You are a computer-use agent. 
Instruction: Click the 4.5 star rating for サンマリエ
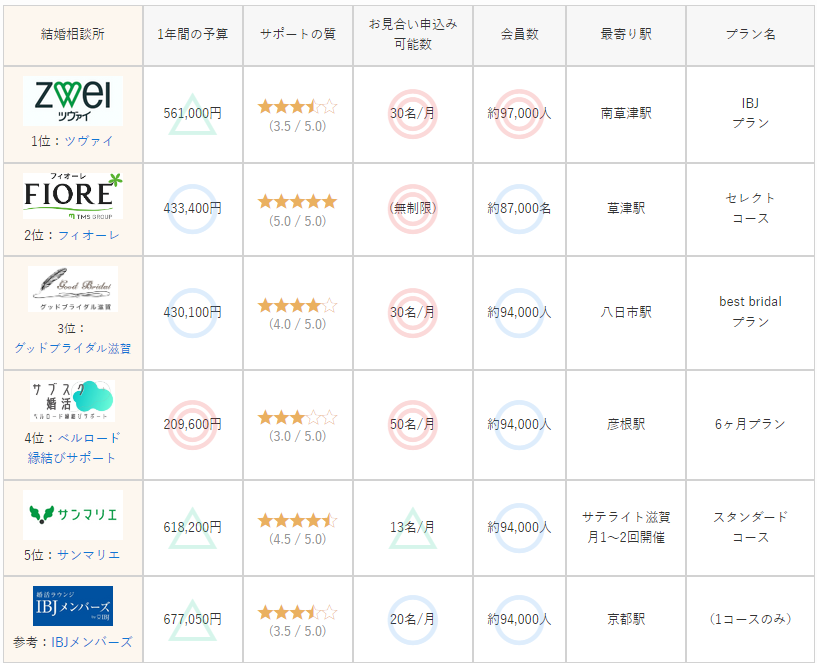(x=297, y=520)
